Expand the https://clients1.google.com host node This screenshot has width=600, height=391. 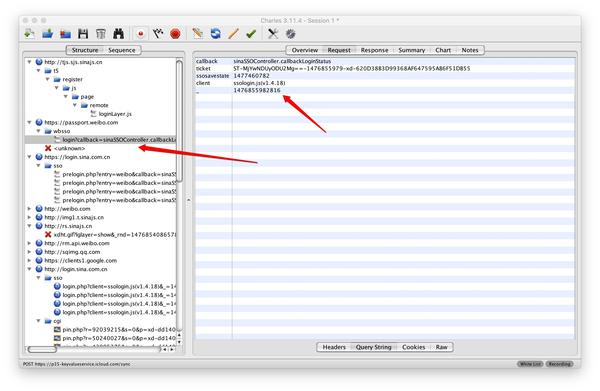click(29, 261)
